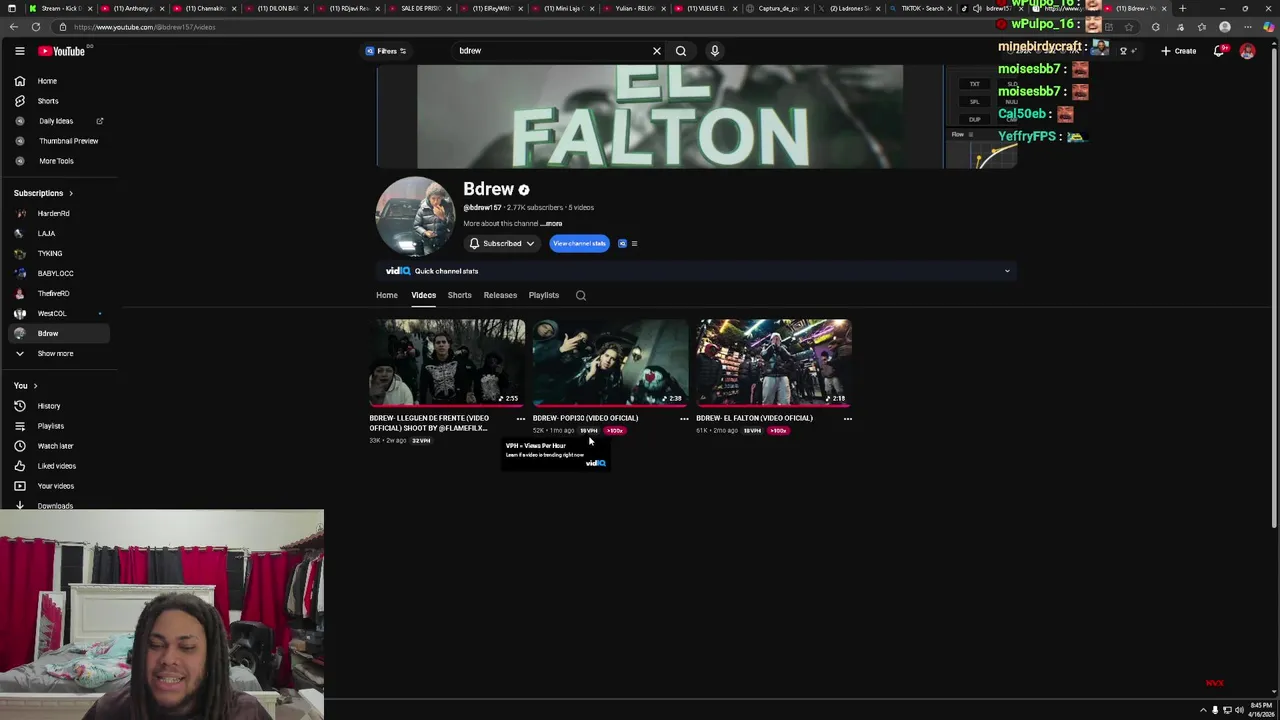Open Playlists in the sidebar
This screenshot has height=720, width=1280.
pos(60,426)
